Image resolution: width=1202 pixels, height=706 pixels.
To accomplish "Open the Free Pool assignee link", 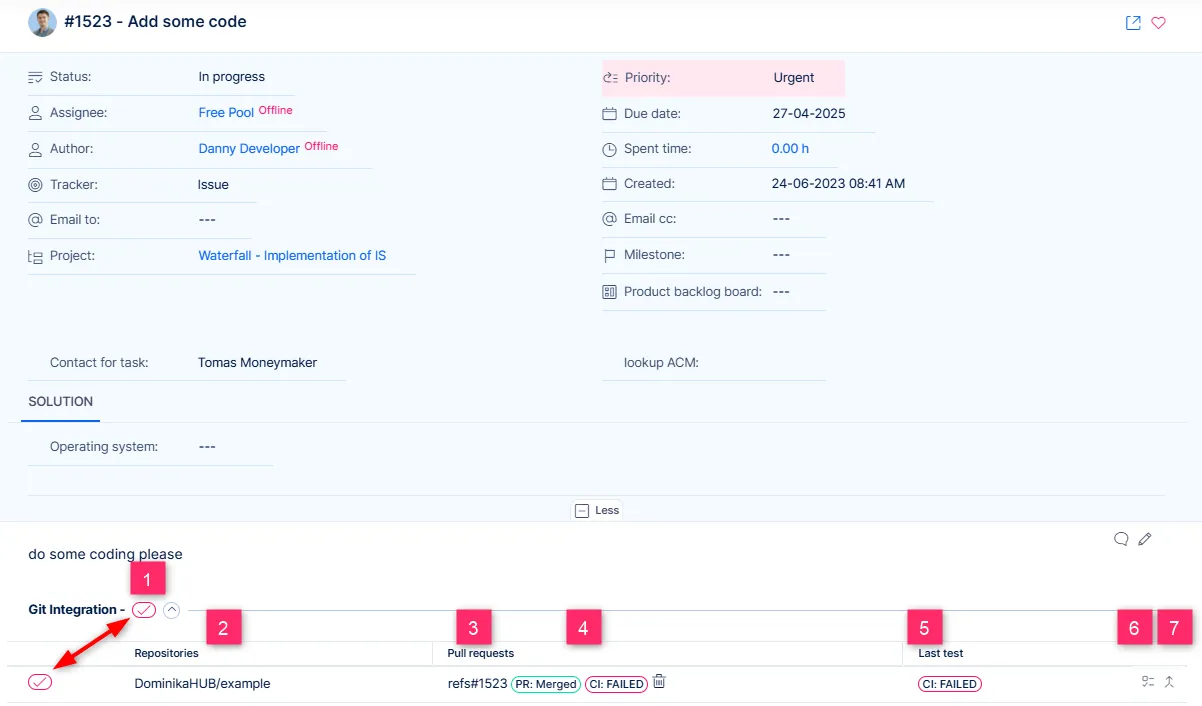I will pos(226,113).
